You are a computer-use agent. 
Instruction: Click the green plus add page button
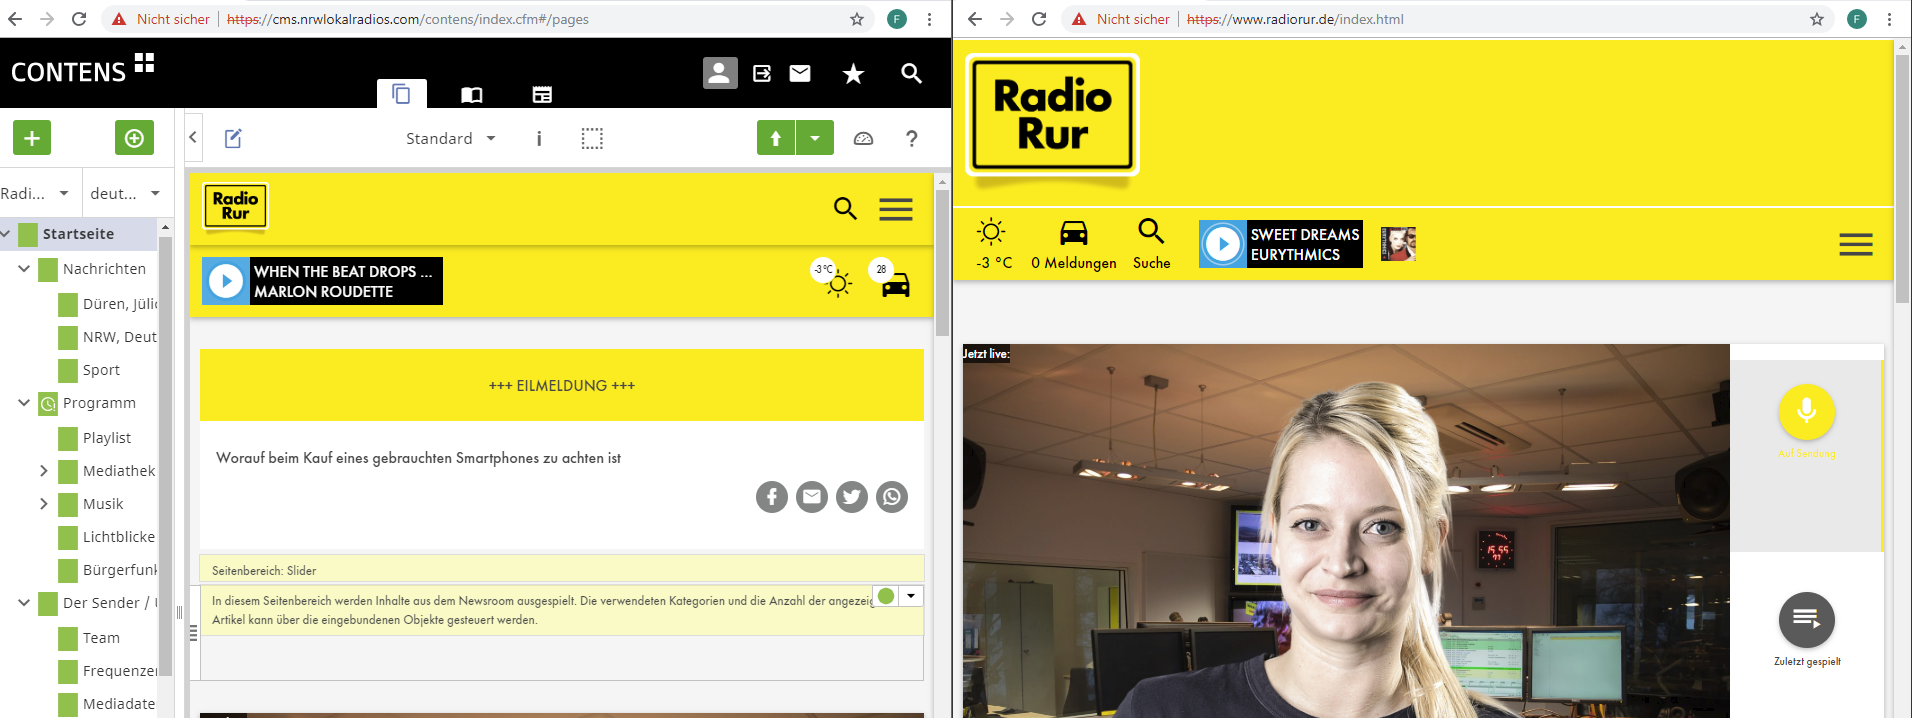coord(32,138)
